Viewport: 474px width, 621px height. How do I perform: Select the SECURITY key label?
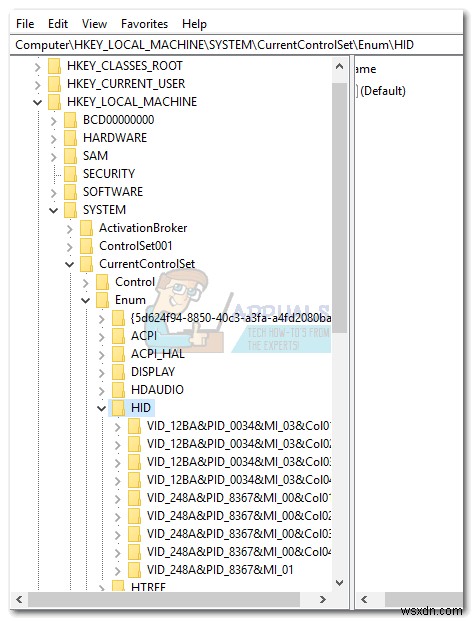point(109,174)
